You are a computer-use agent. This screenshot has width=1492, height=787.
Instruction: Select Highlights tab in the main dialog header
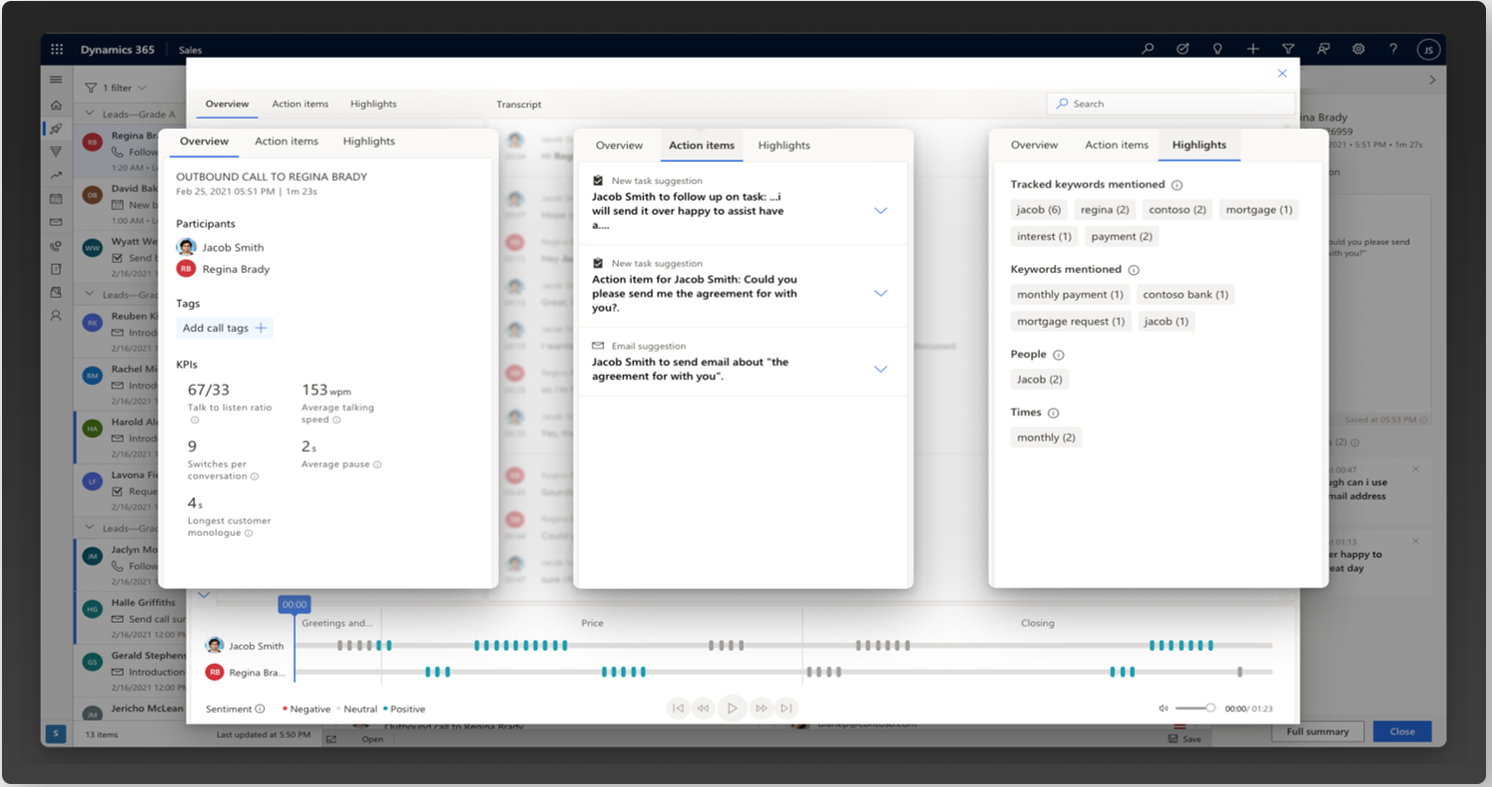pyautogui.click(x=373, y=104)
